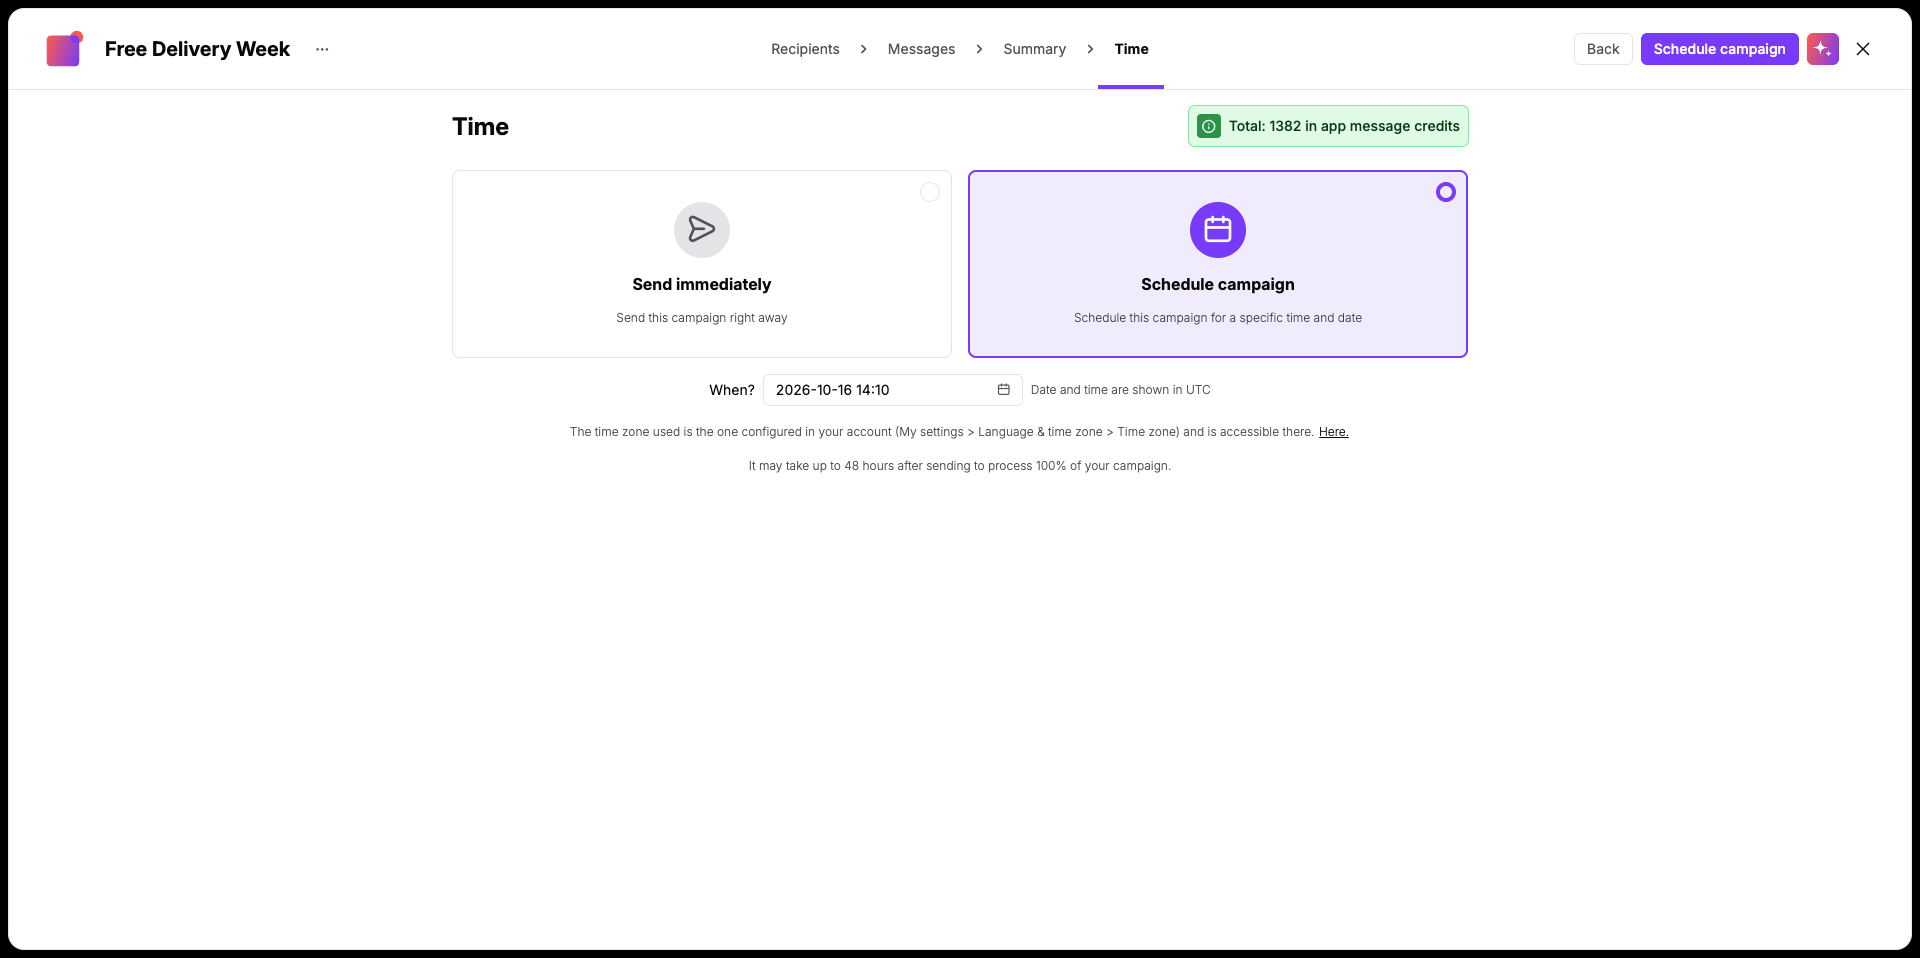This screenshot has height=958, width=1920.
Task: Click the Brevo app logo icon
Action: (64, 49)
